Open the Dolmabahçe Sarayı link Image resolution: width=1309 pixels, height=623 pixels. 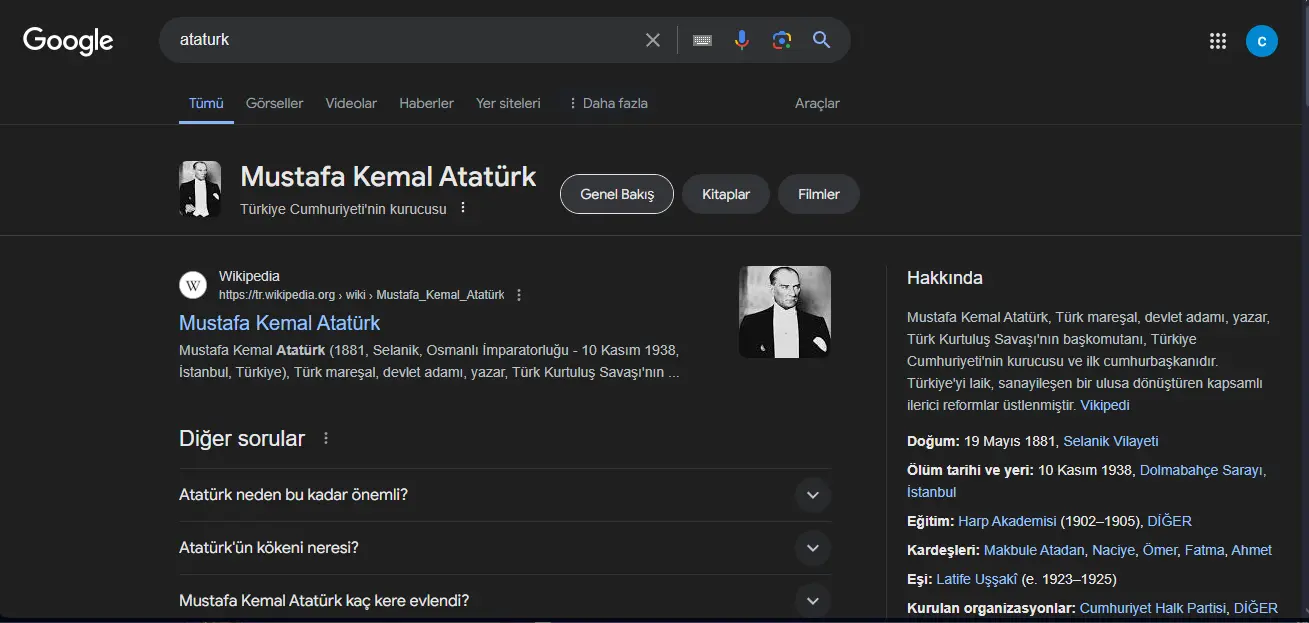click(x=1202, y=470)
